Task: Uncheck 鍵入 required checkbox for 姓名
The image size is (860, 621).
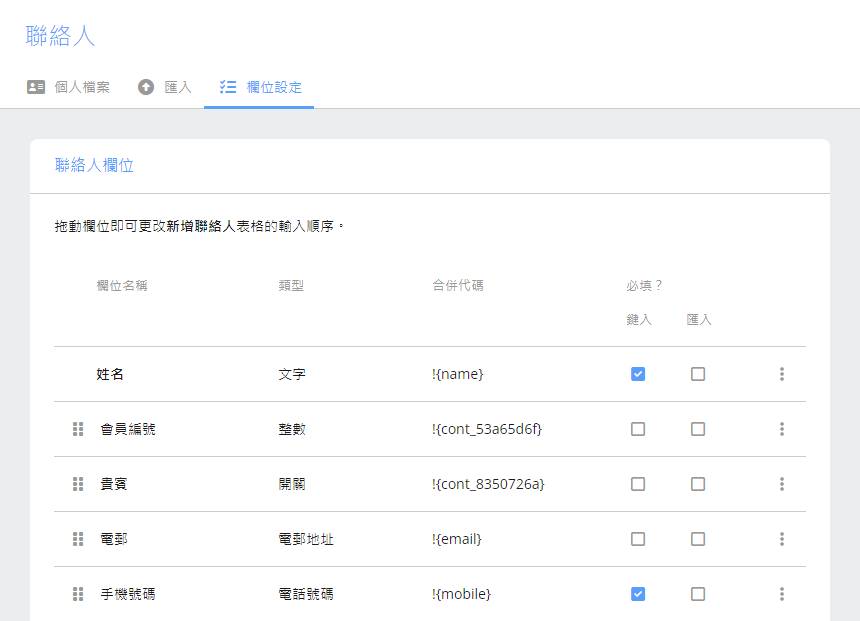Action: 638,374
